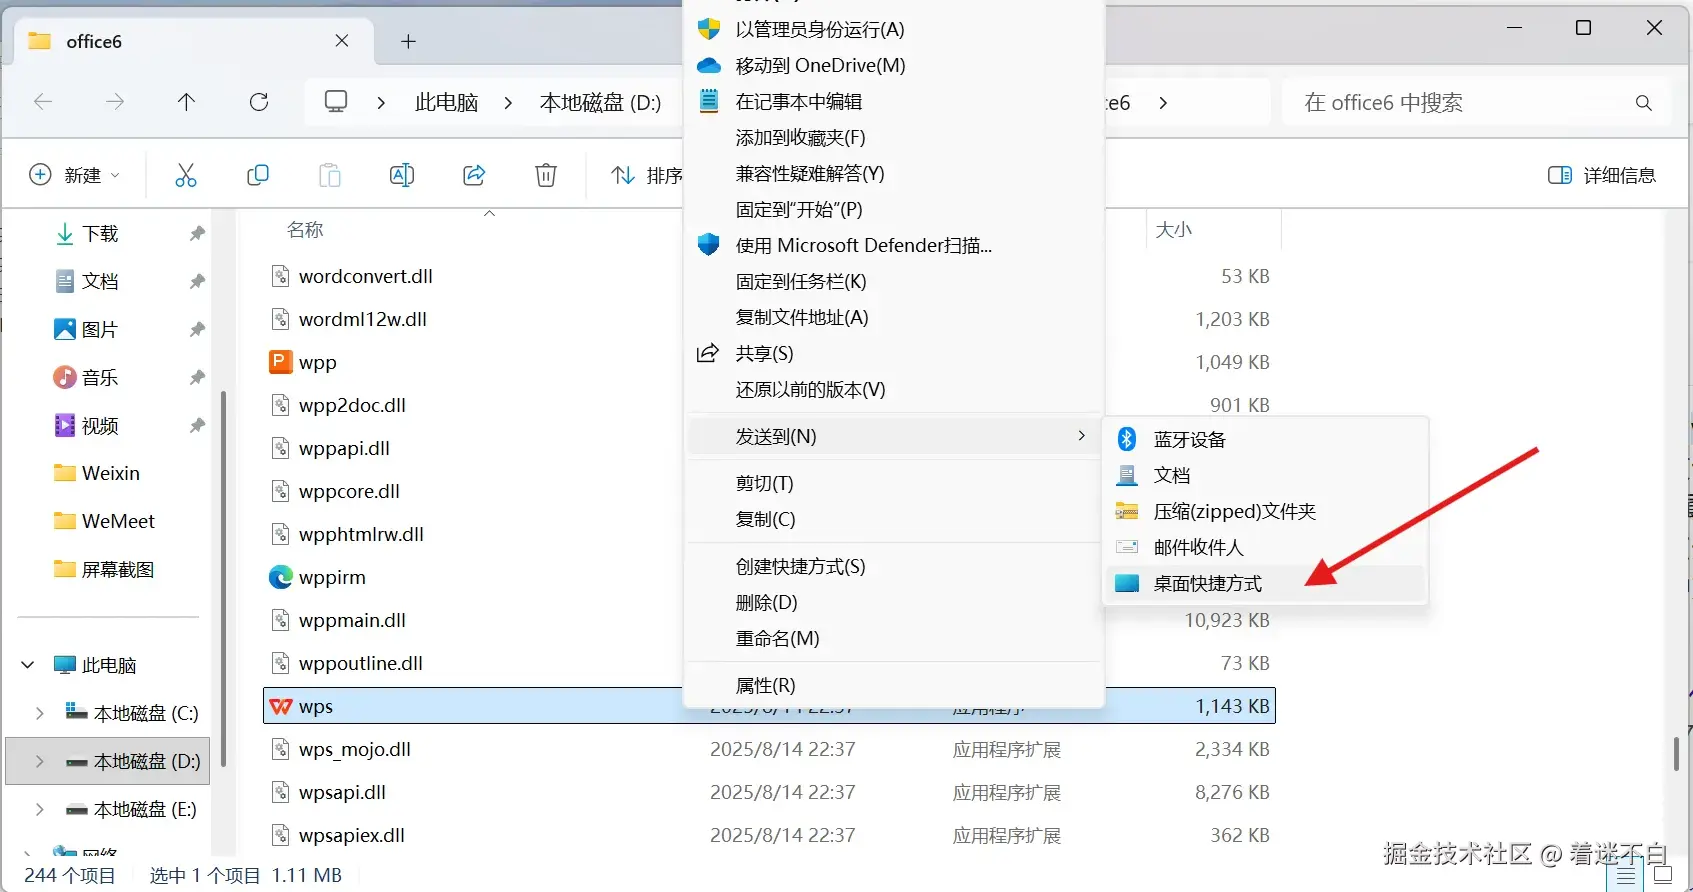
Task: Choose 以管理员身份运行(A) from context menu
Action: point(894,29)
